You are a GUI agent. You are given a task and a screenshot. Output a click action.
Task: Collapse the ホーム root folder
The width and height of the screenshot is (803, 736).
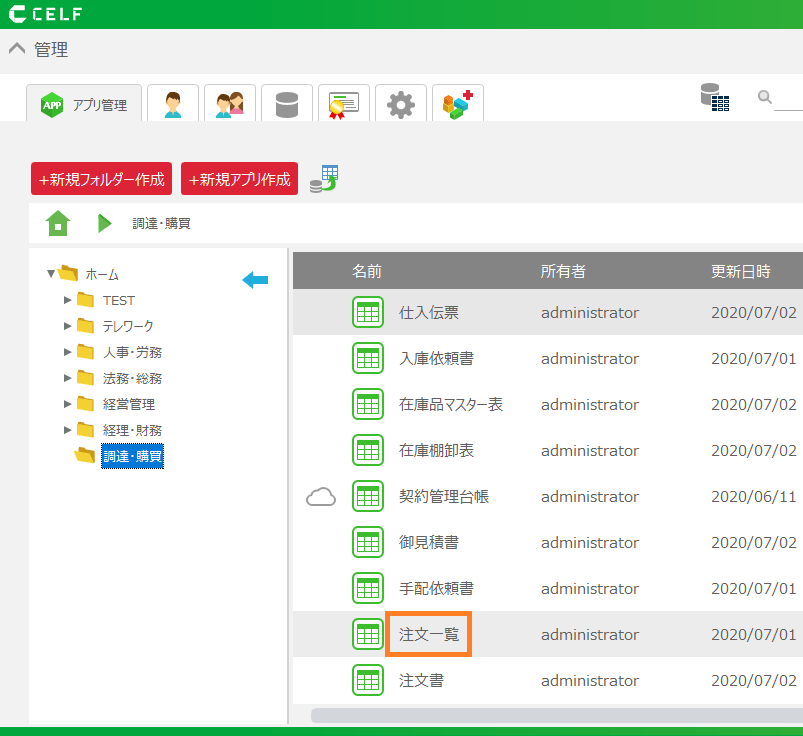tap(51, 273)
